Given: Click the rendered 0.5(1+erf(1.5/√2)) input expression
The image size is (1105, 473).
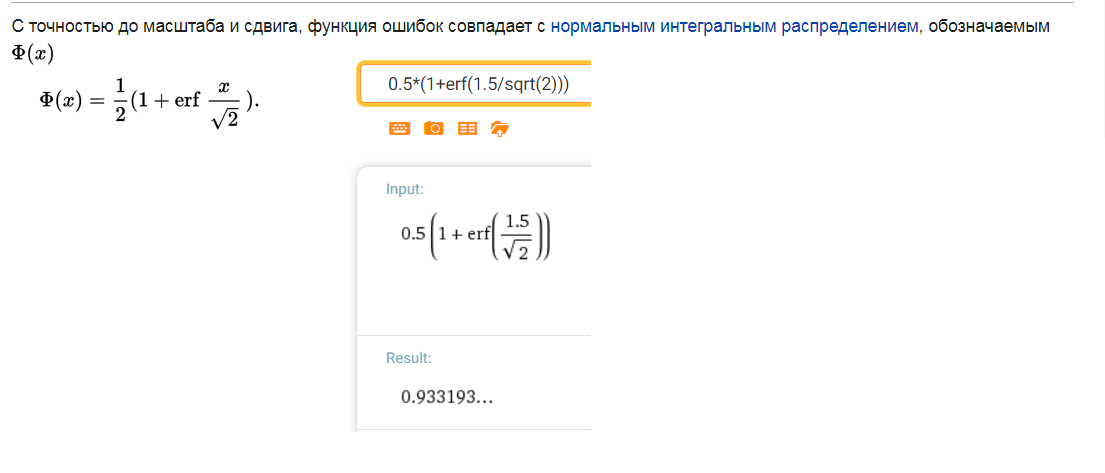Looking at the screenshot, I should (x=476, y=238).
